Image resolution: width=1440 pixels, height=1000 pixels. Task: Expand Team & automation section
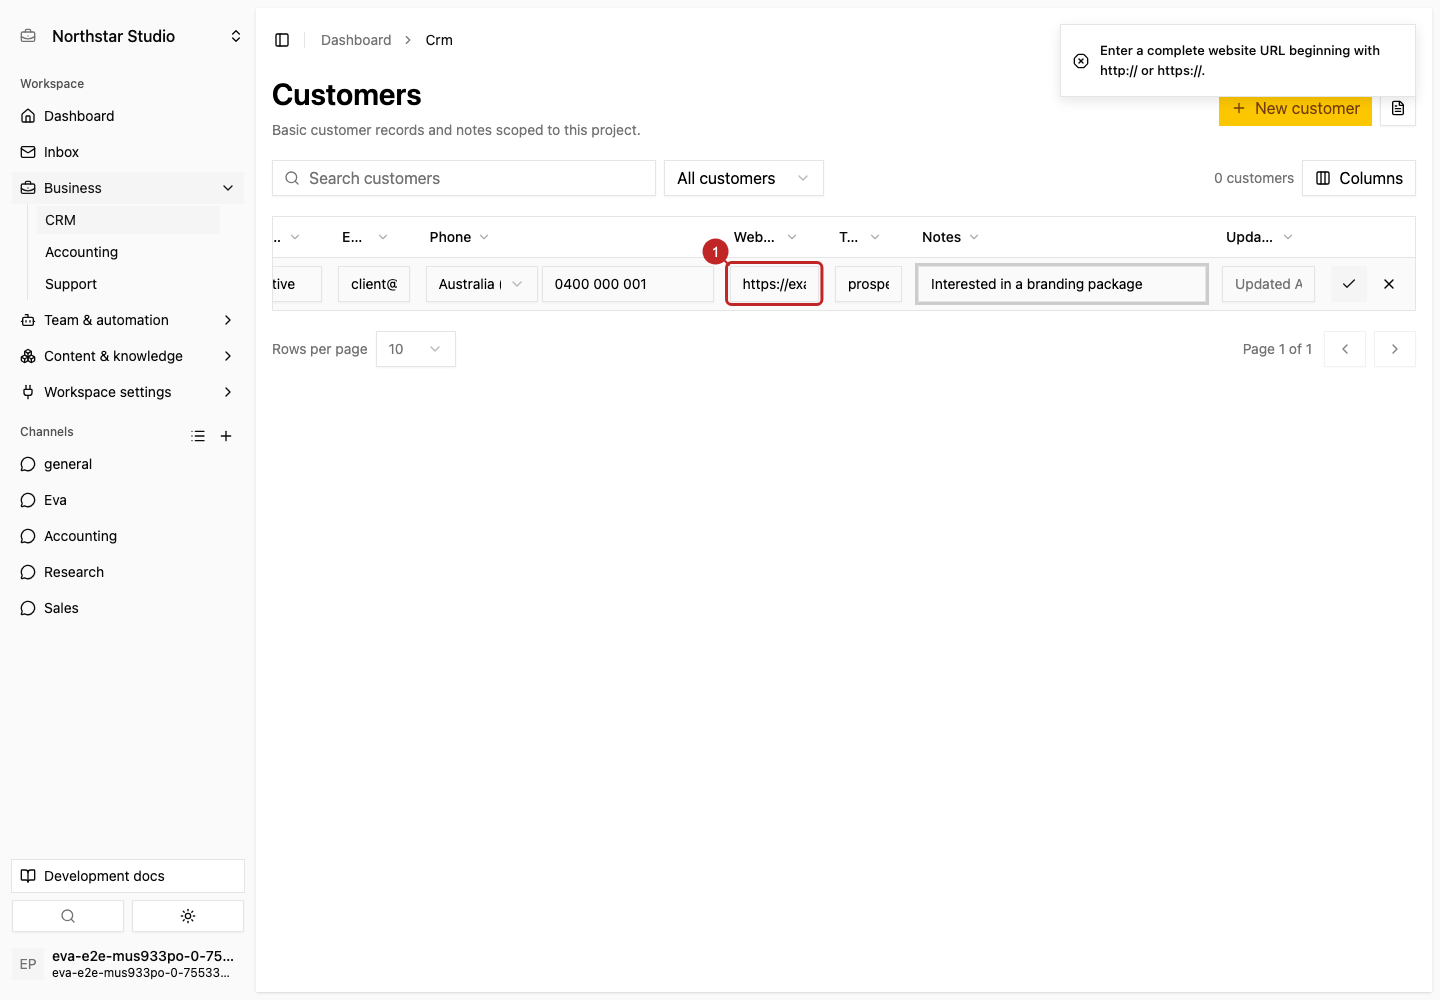coord(128,320)
